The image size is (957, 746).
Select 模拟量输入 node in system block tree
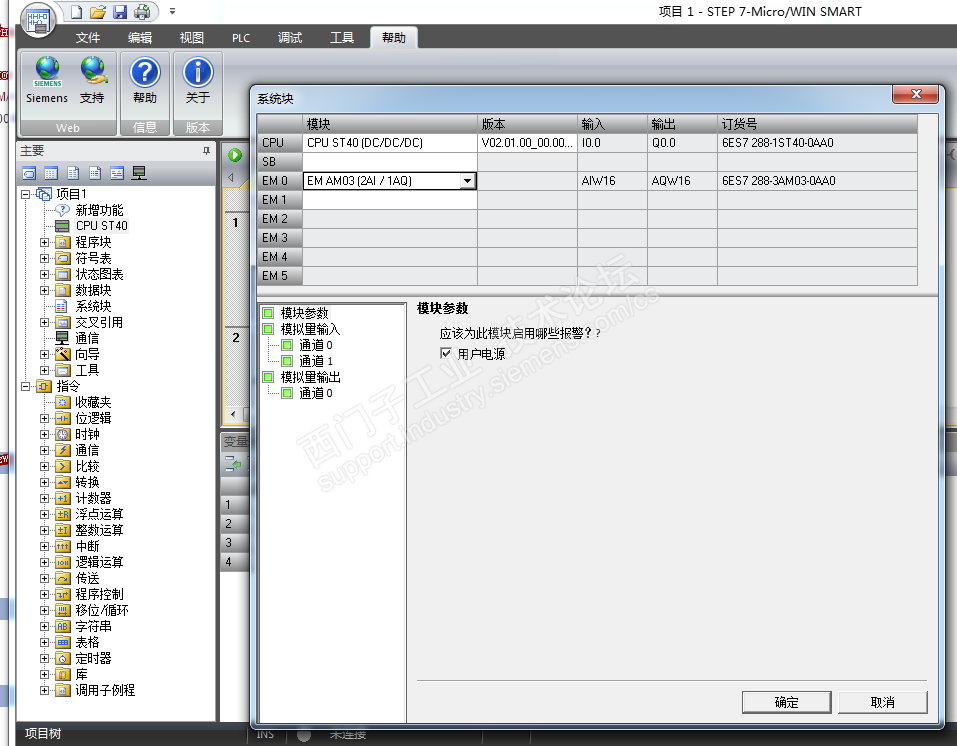click(x=310, y=329)
